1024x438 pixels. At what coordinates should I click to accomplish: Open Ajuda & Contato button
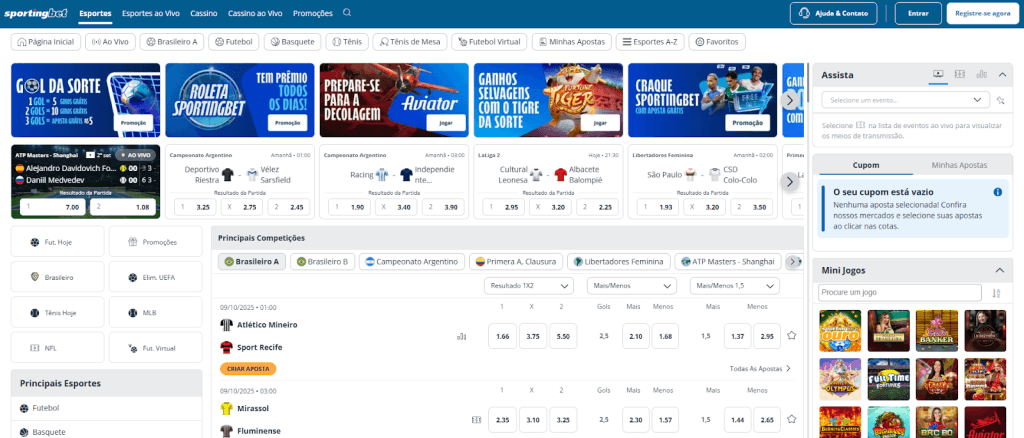point(835,13)
